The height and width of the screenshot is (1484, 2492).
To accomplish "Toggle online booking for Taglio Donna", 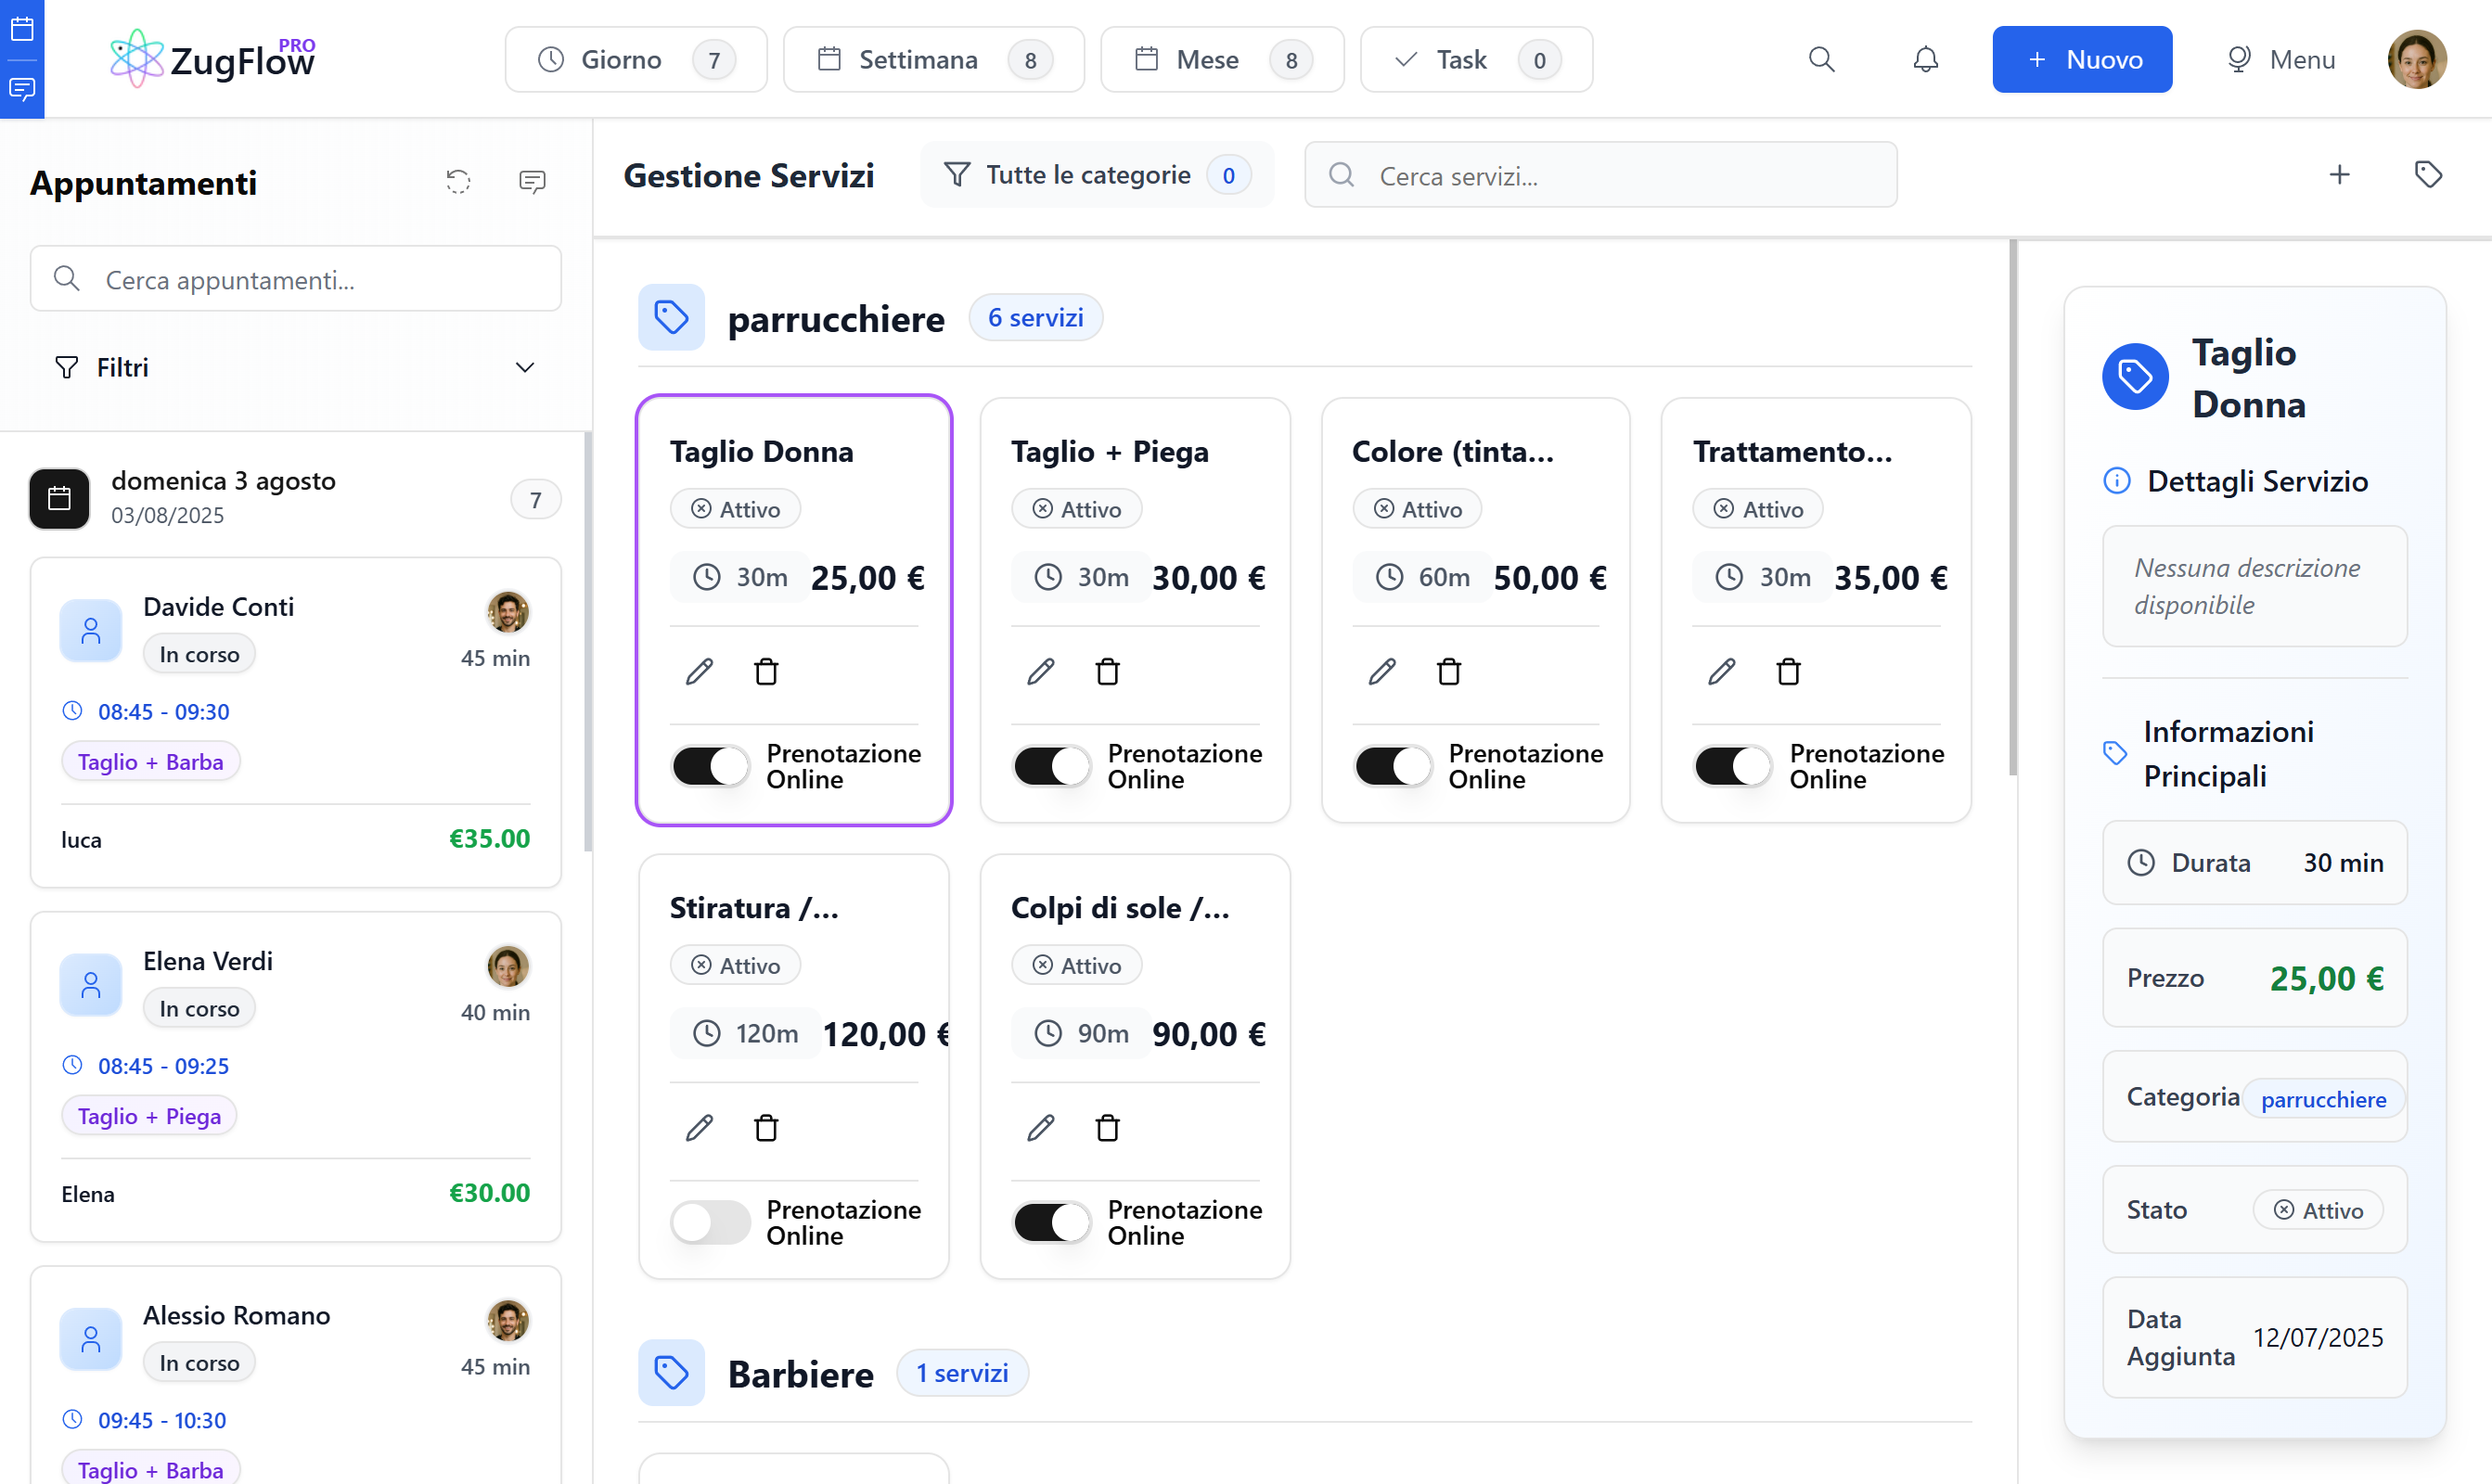I will pos(710,767).
